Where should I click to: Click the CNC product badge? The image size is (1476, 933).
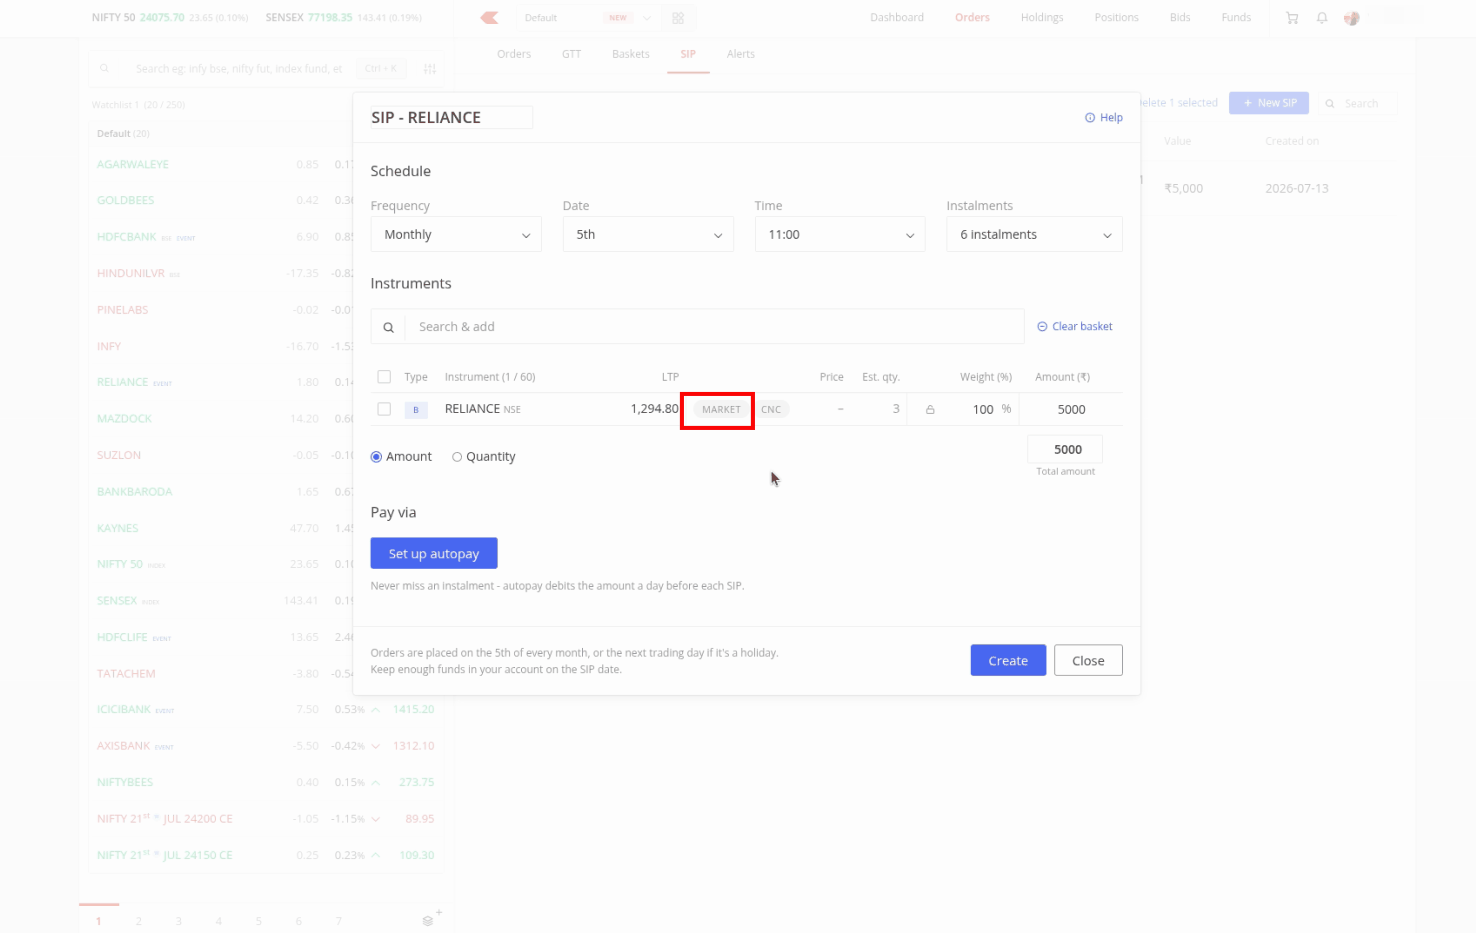pyautogui.click(x=771, y=409)
